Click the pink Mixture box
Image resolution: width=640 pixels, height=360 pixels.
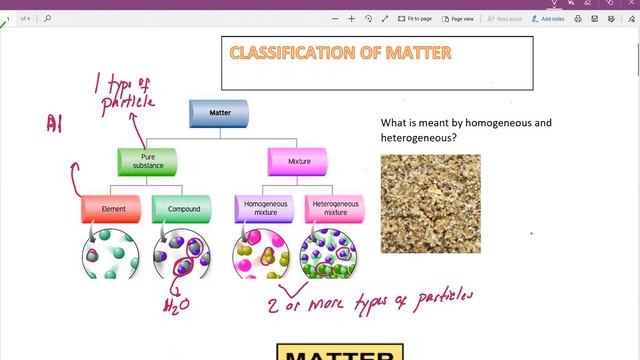[x=297, y=162]
